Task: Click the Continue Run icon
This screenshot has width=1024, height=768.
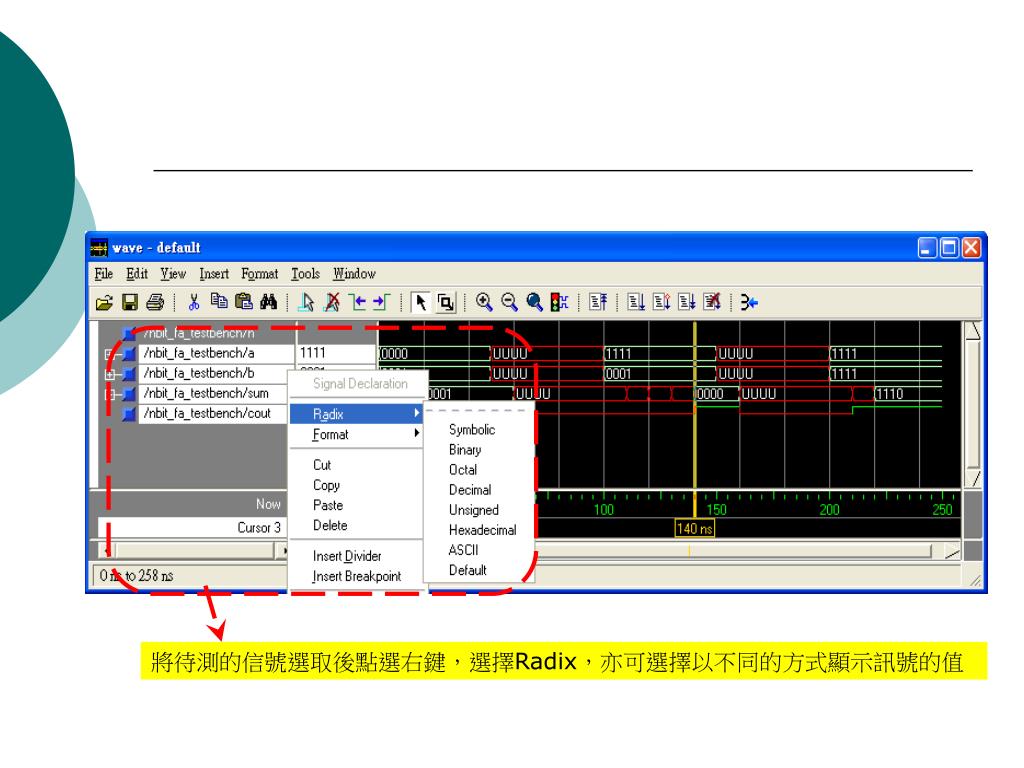Action: 662,302
